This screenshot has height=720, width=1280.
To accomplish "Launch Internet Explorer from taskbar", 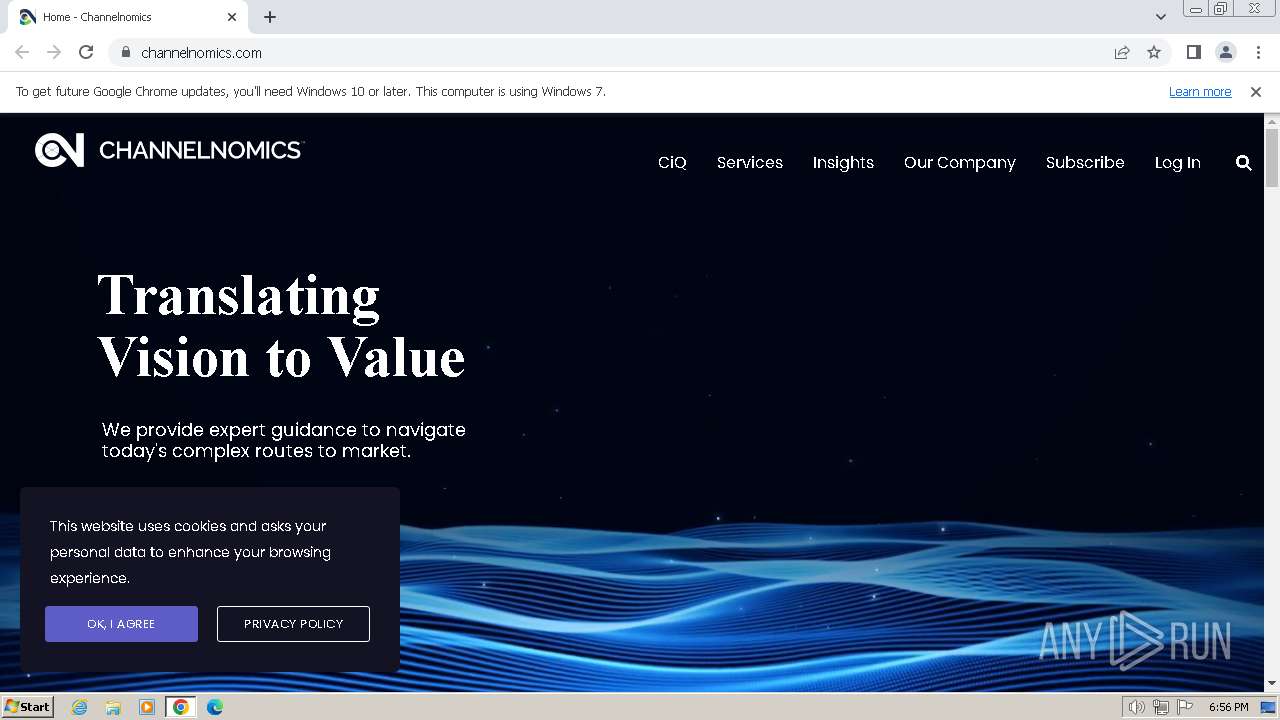I will pos(80,707).
